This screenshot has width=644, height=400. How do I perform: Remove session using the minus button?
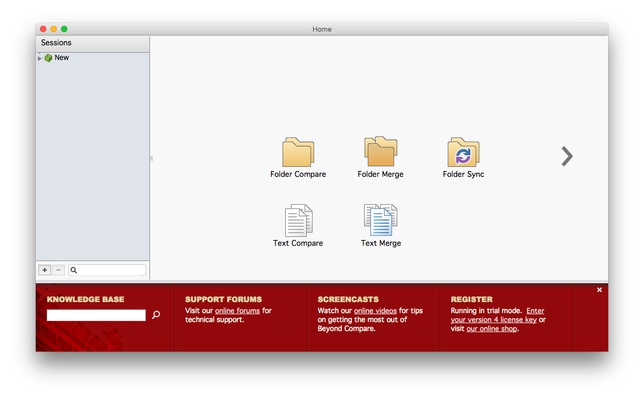coord(58,270)
